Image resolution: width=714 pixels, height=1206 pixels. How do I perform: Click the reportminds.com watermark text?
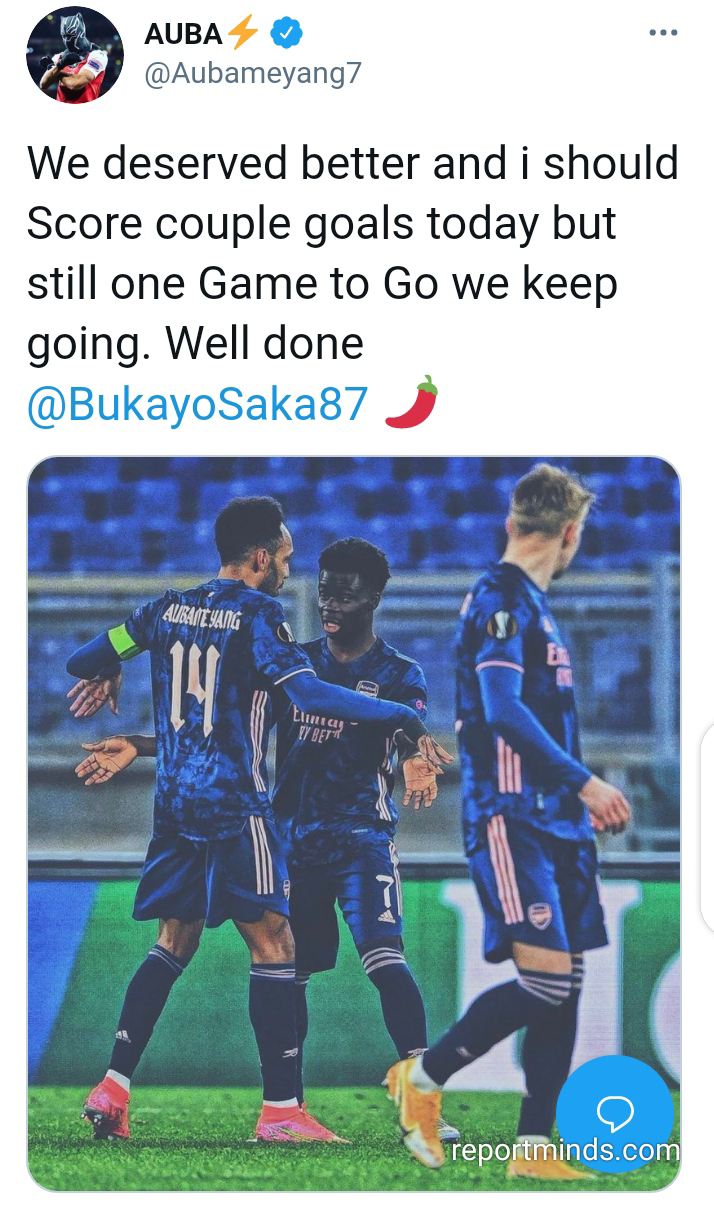565,1150
